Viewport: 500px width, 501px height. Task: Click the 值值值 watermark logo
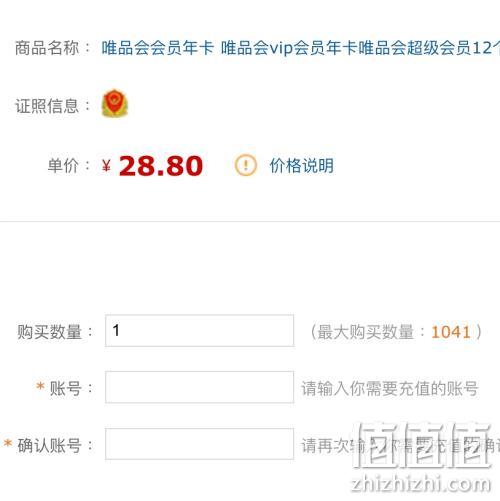(x=423, y=445)
